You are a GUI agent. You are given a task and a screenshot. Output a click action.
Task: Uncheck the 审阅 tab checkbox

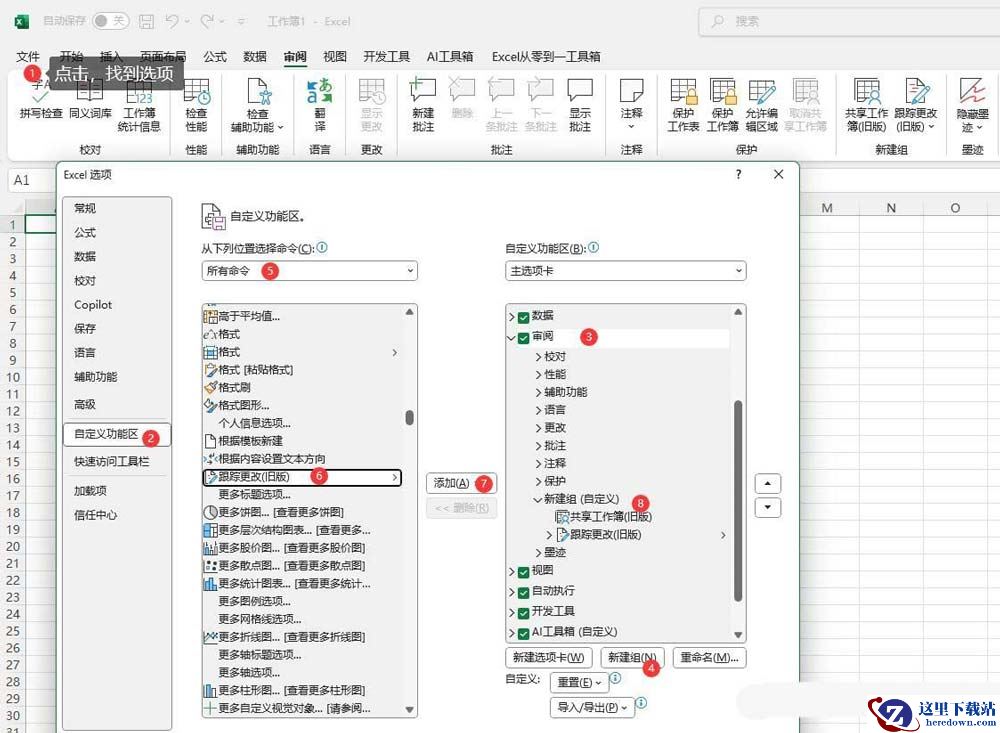click(524, 337)
